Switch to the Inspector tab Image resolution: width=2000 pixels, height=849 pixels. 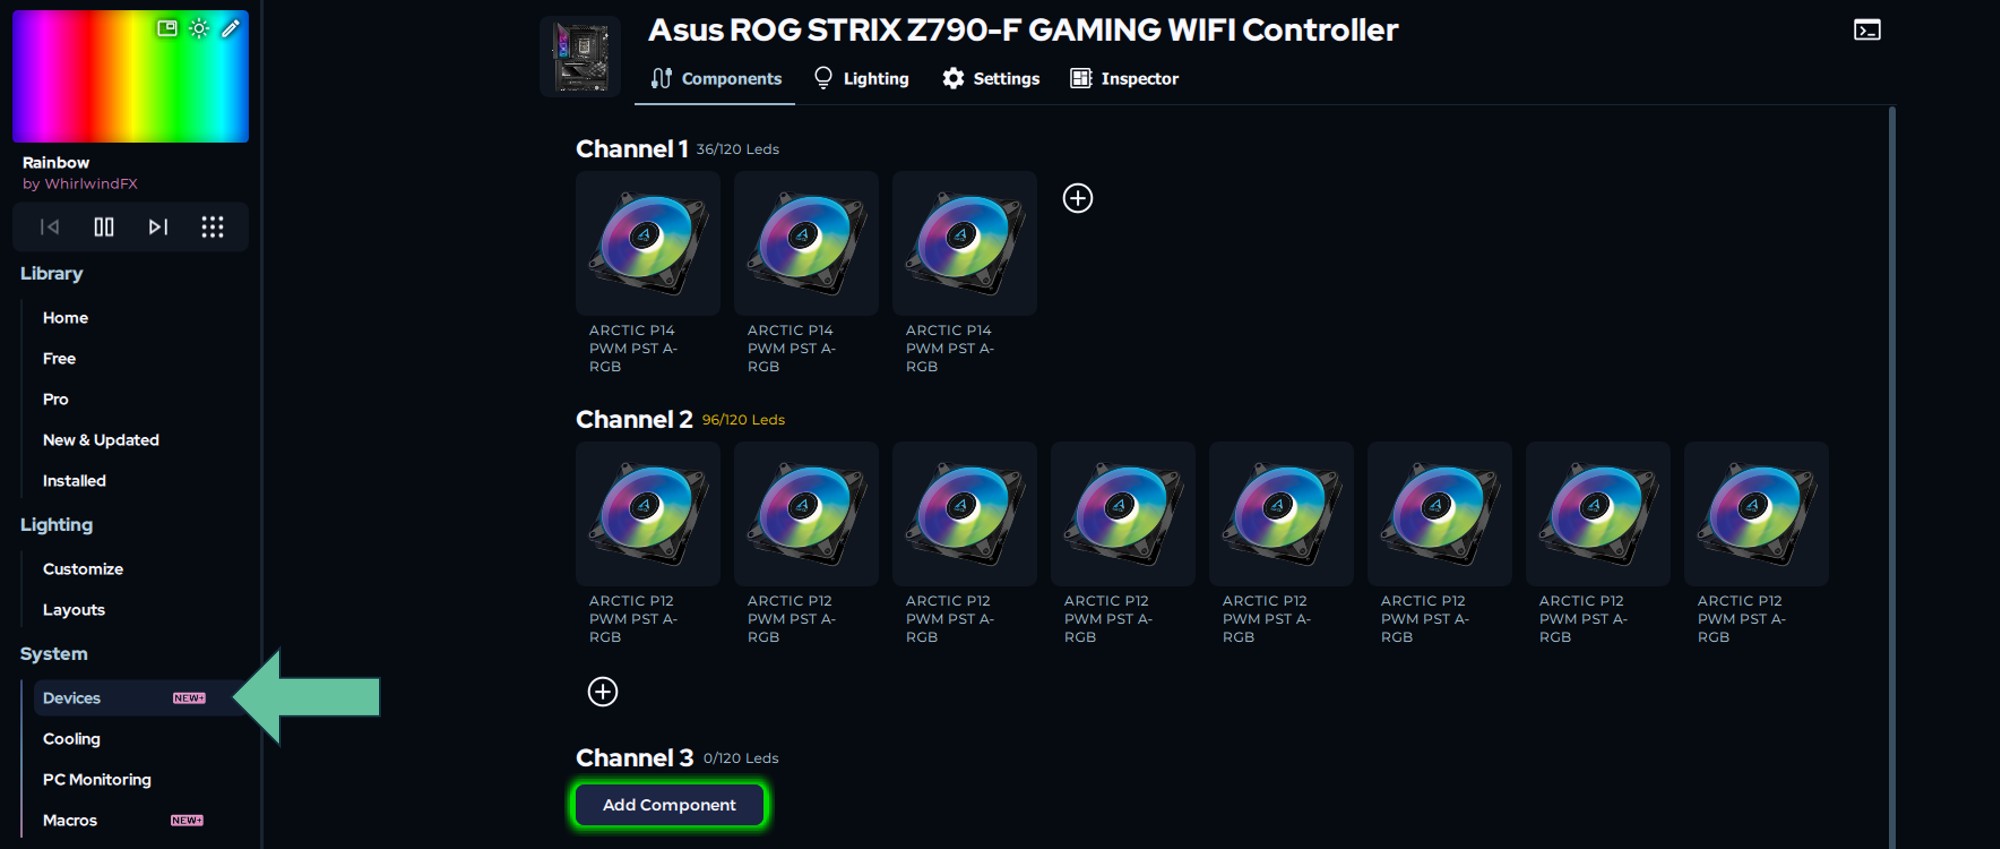tap(1124, 78)
